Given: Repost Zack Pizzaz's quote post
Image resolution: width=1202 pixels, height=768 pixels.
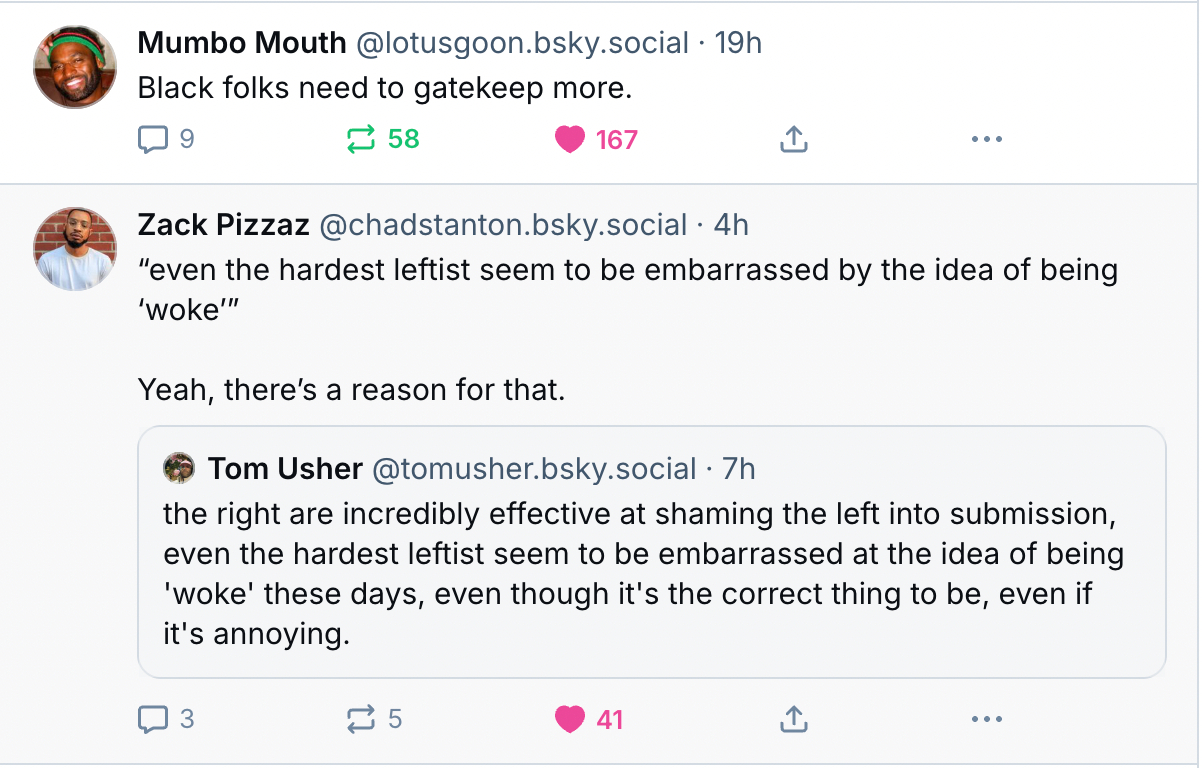Looking at the screenshot, I should click(x=360, y=718).
